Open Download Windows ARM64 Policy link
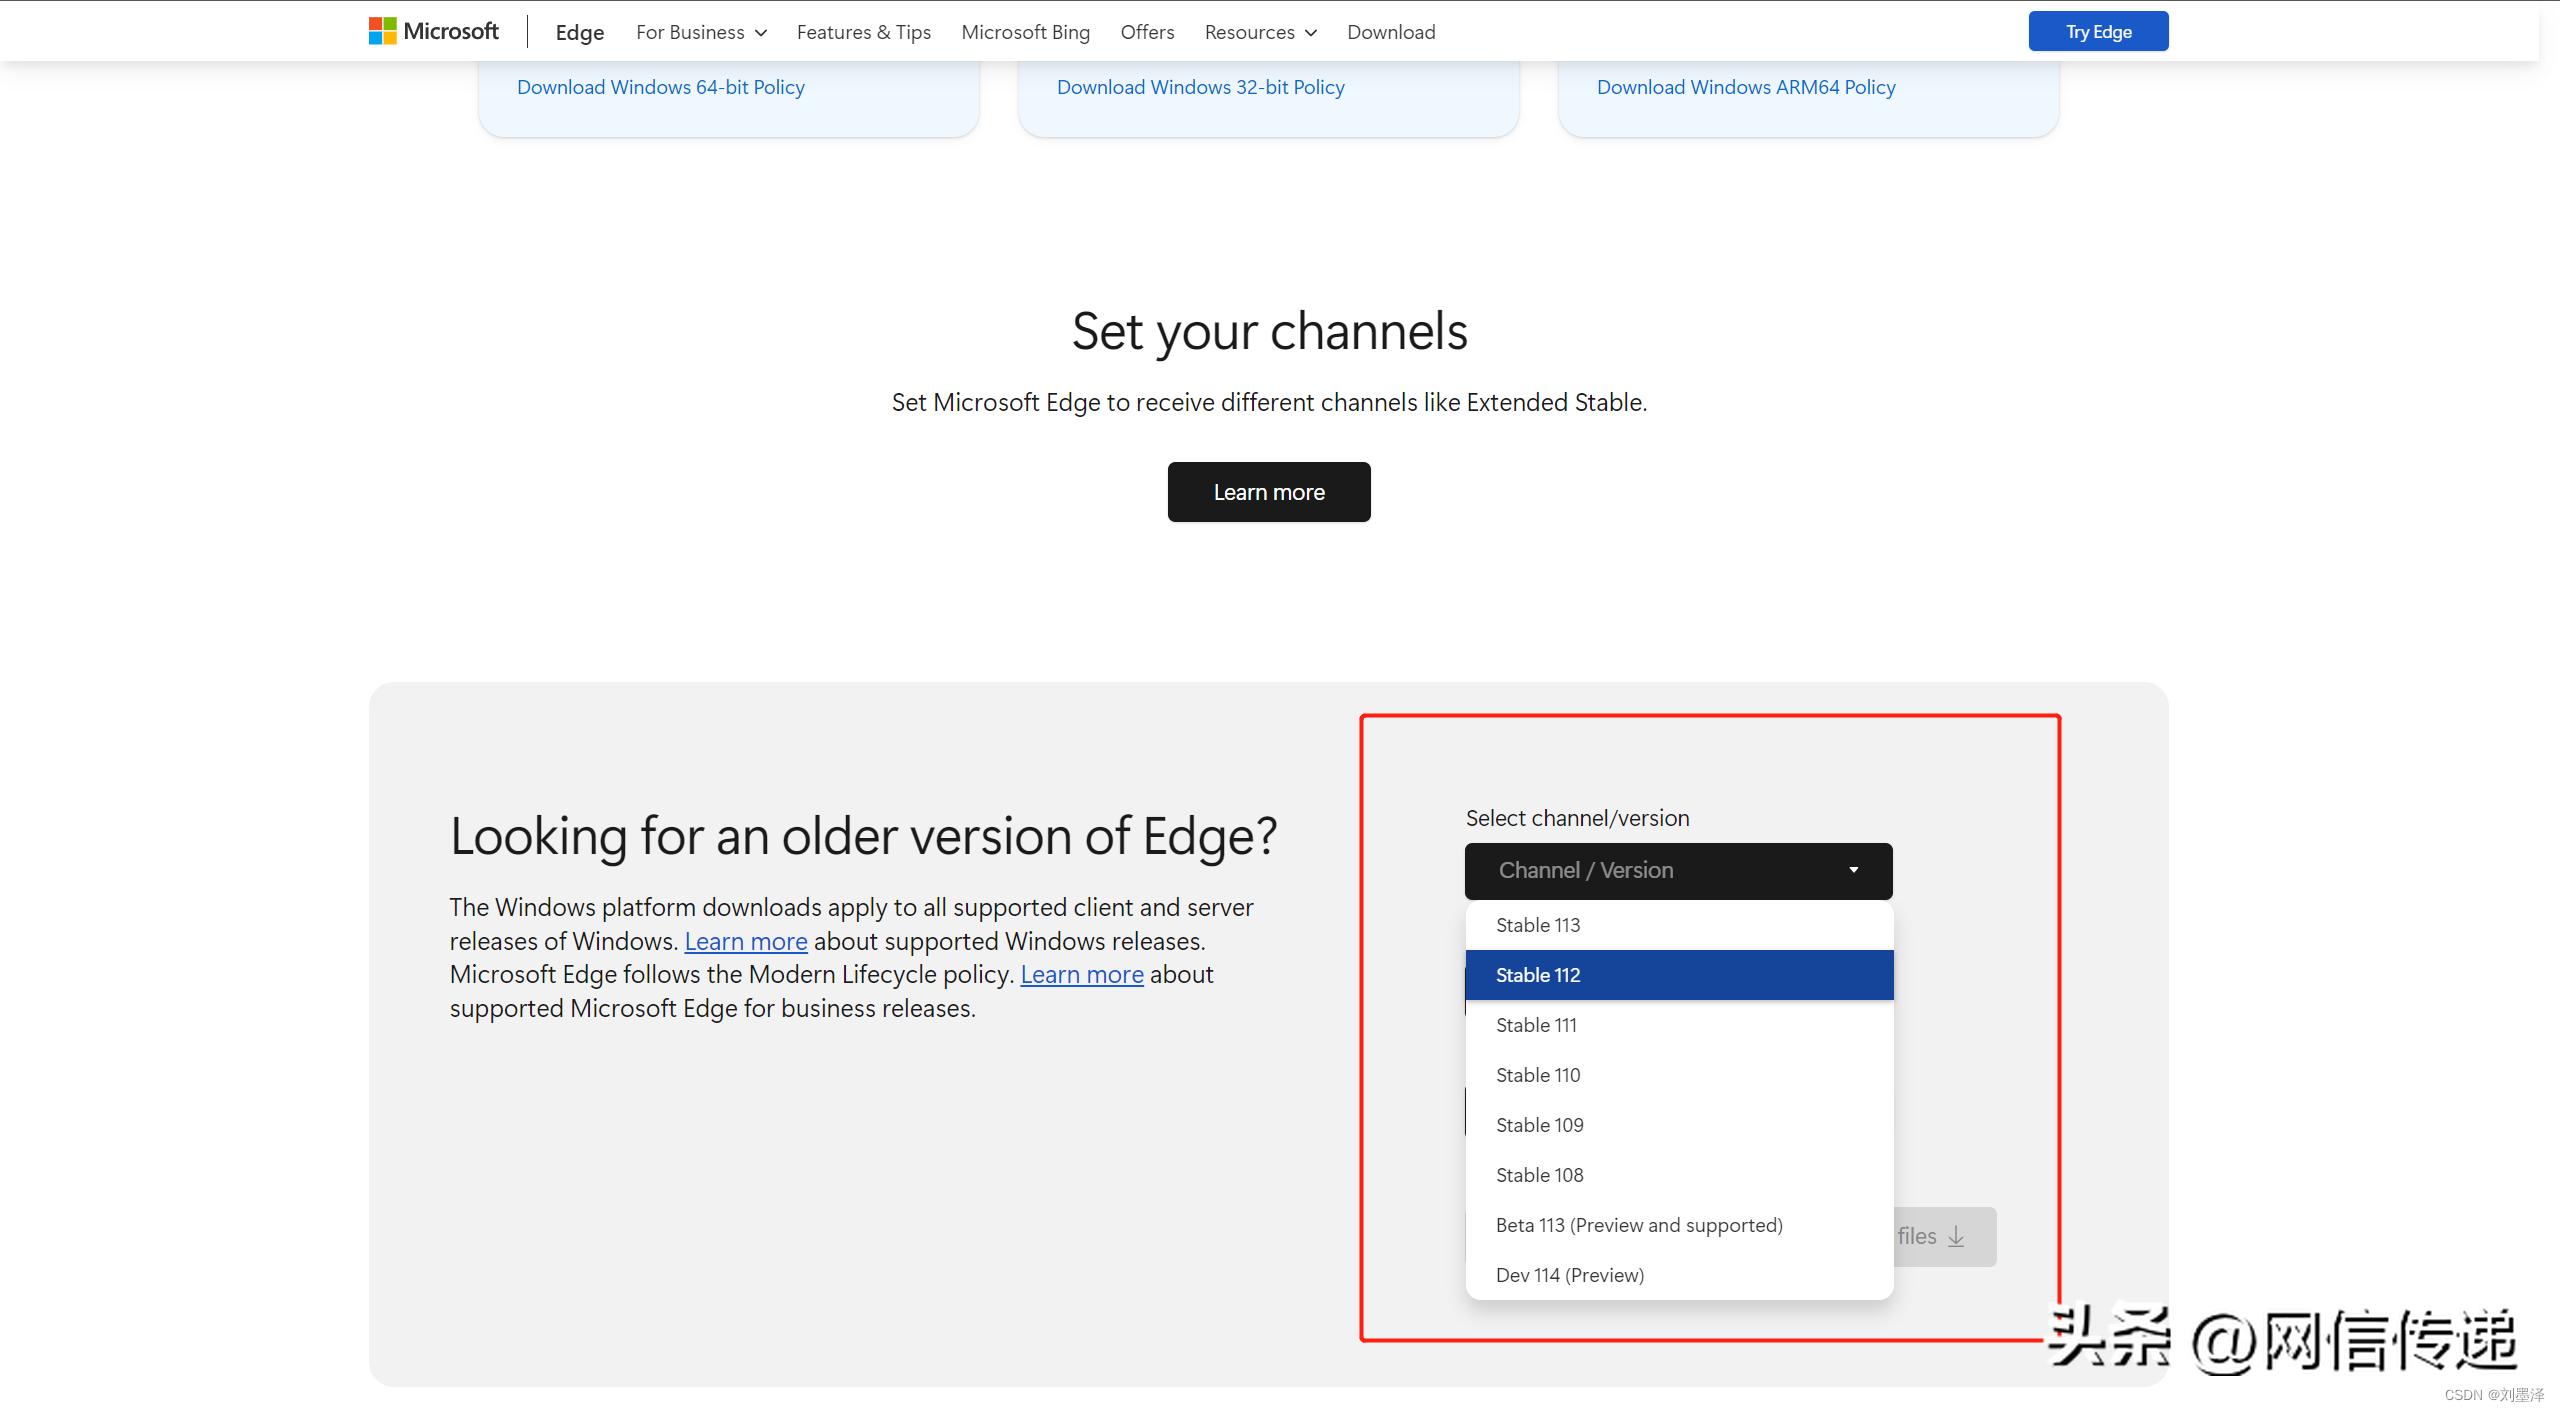Image resolution: width=2560 pixels, height=1412 pixels. coord(1745,87)
